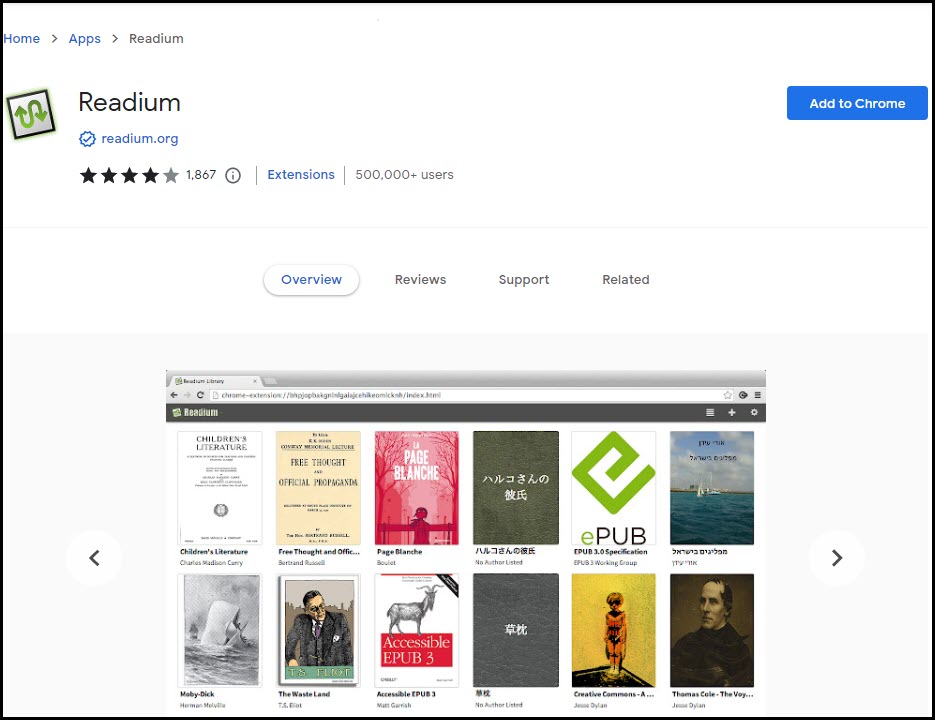
Task: Click the Children's Literature book cover
Action: click(x=221, y=488)
